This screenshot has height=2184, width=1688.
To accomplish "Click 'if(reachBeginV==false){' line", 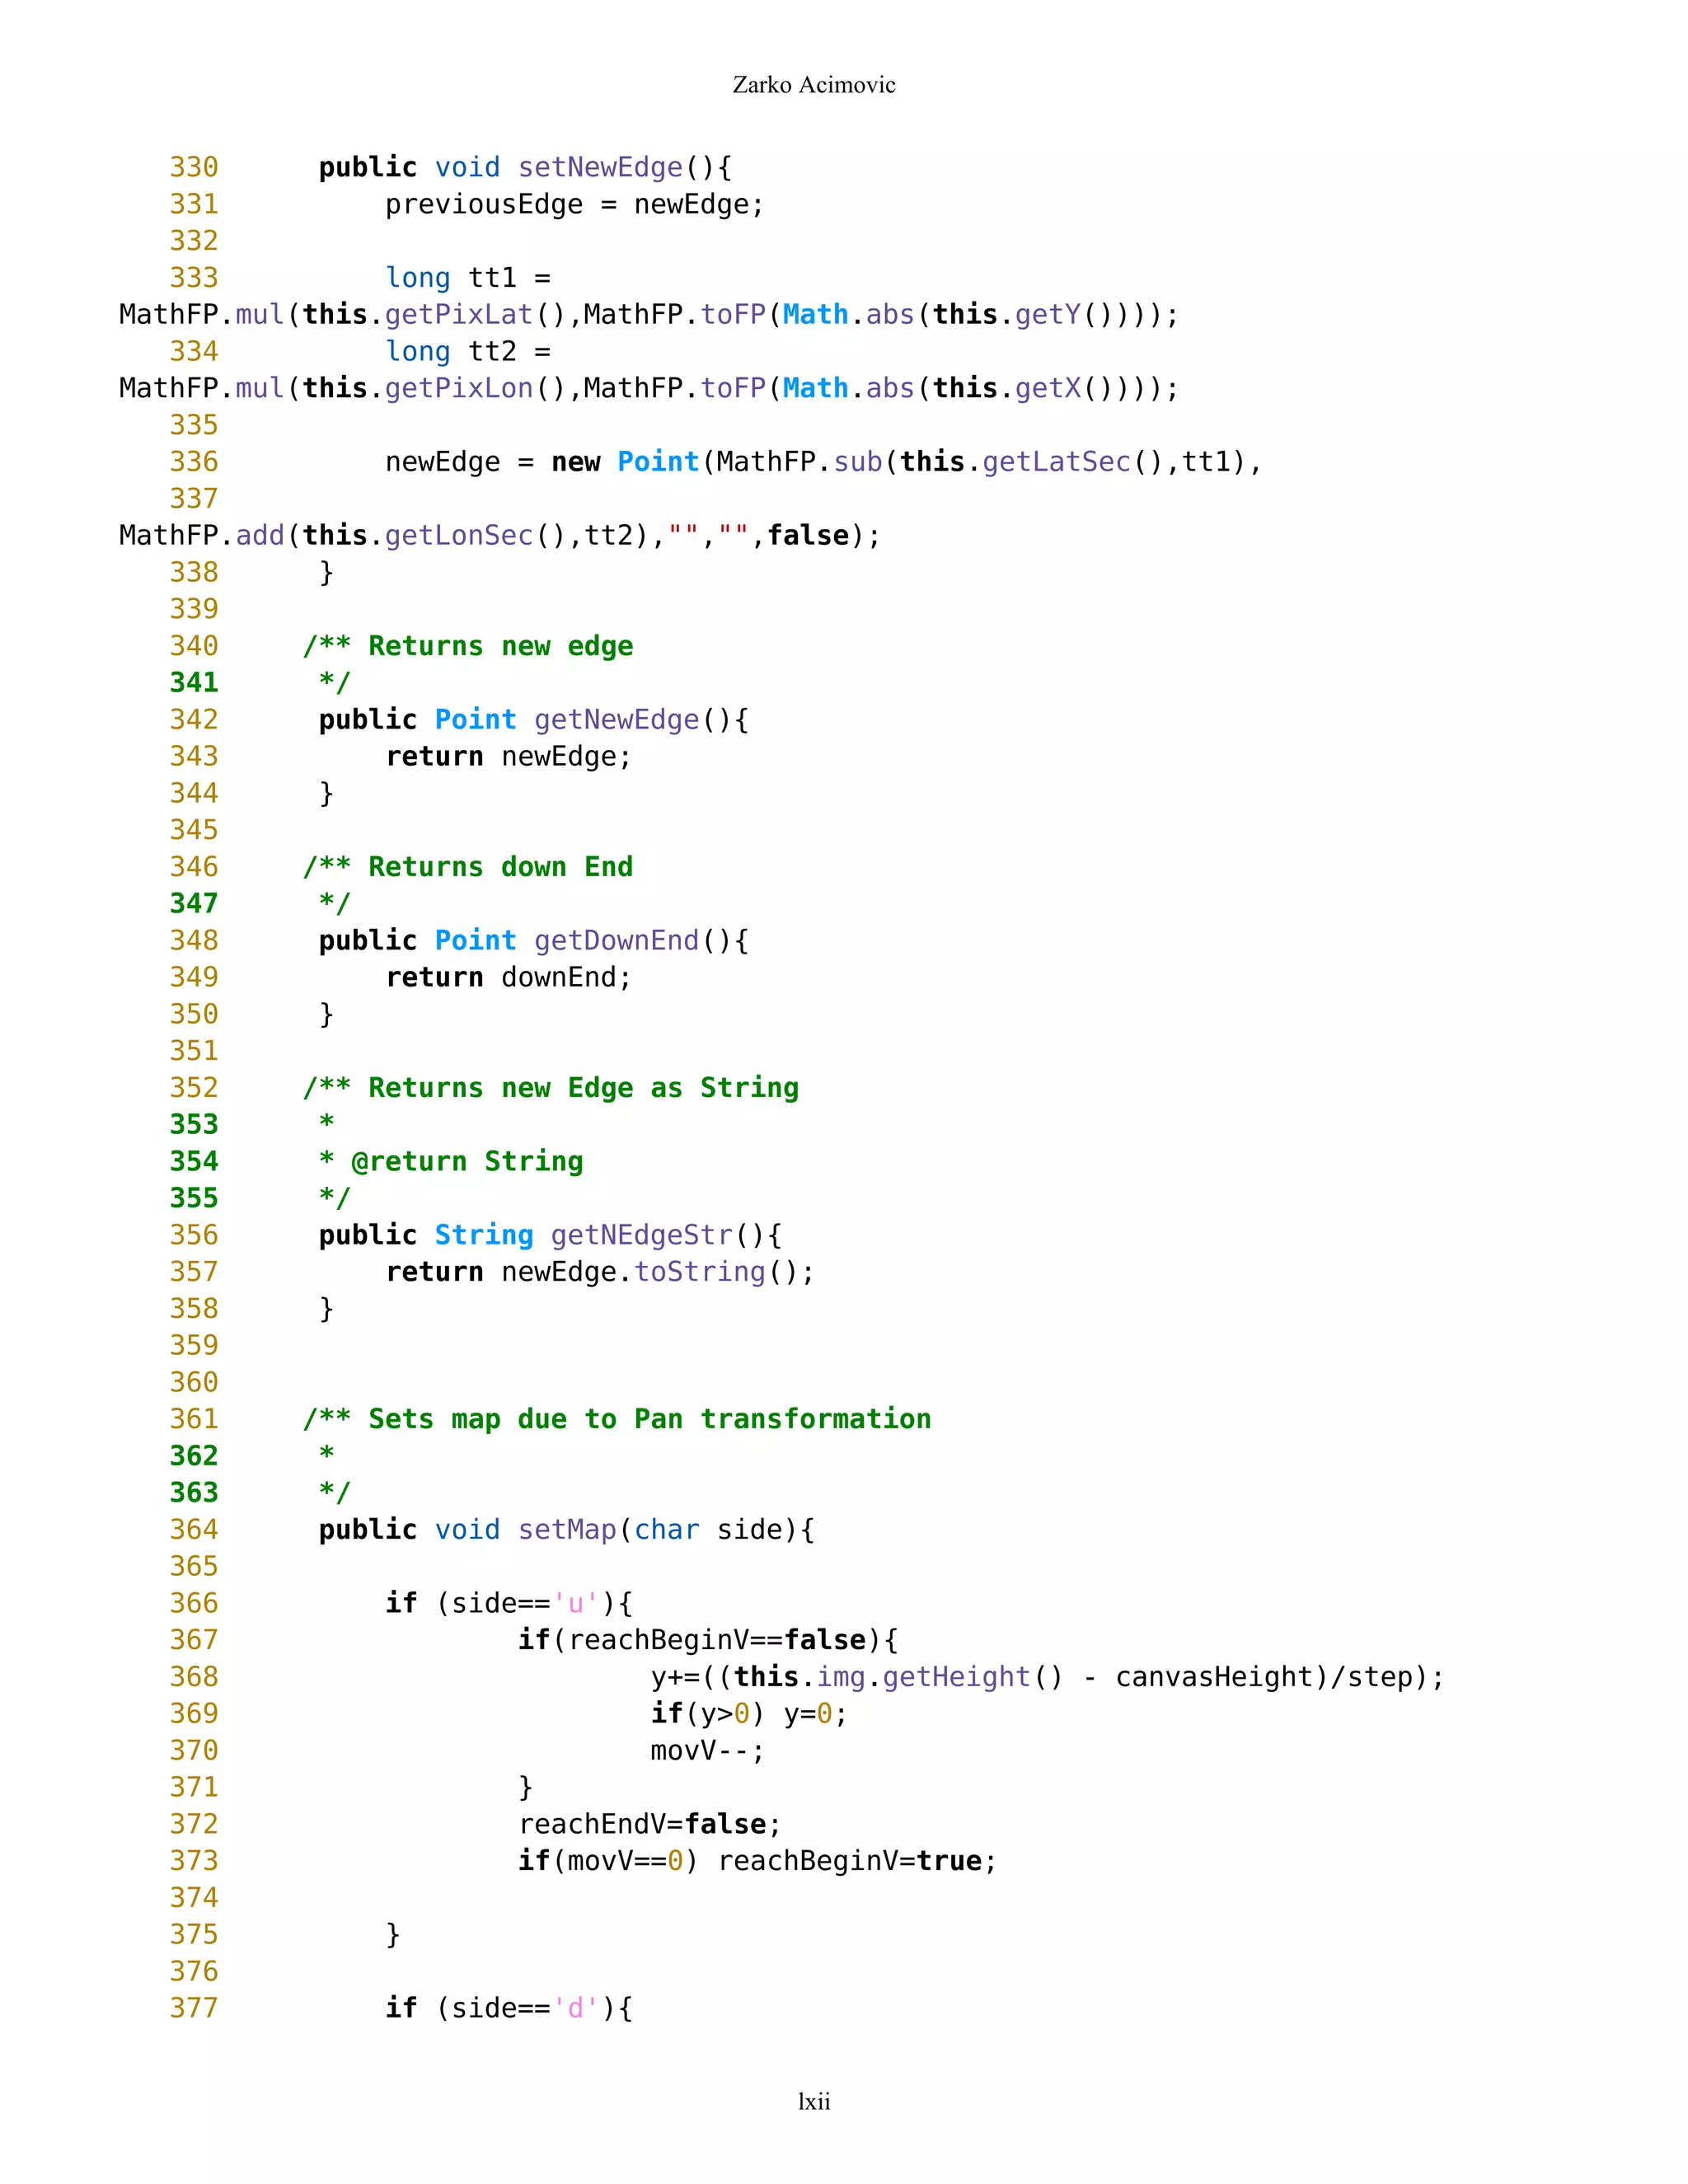I will click(x=708, y=1641).
